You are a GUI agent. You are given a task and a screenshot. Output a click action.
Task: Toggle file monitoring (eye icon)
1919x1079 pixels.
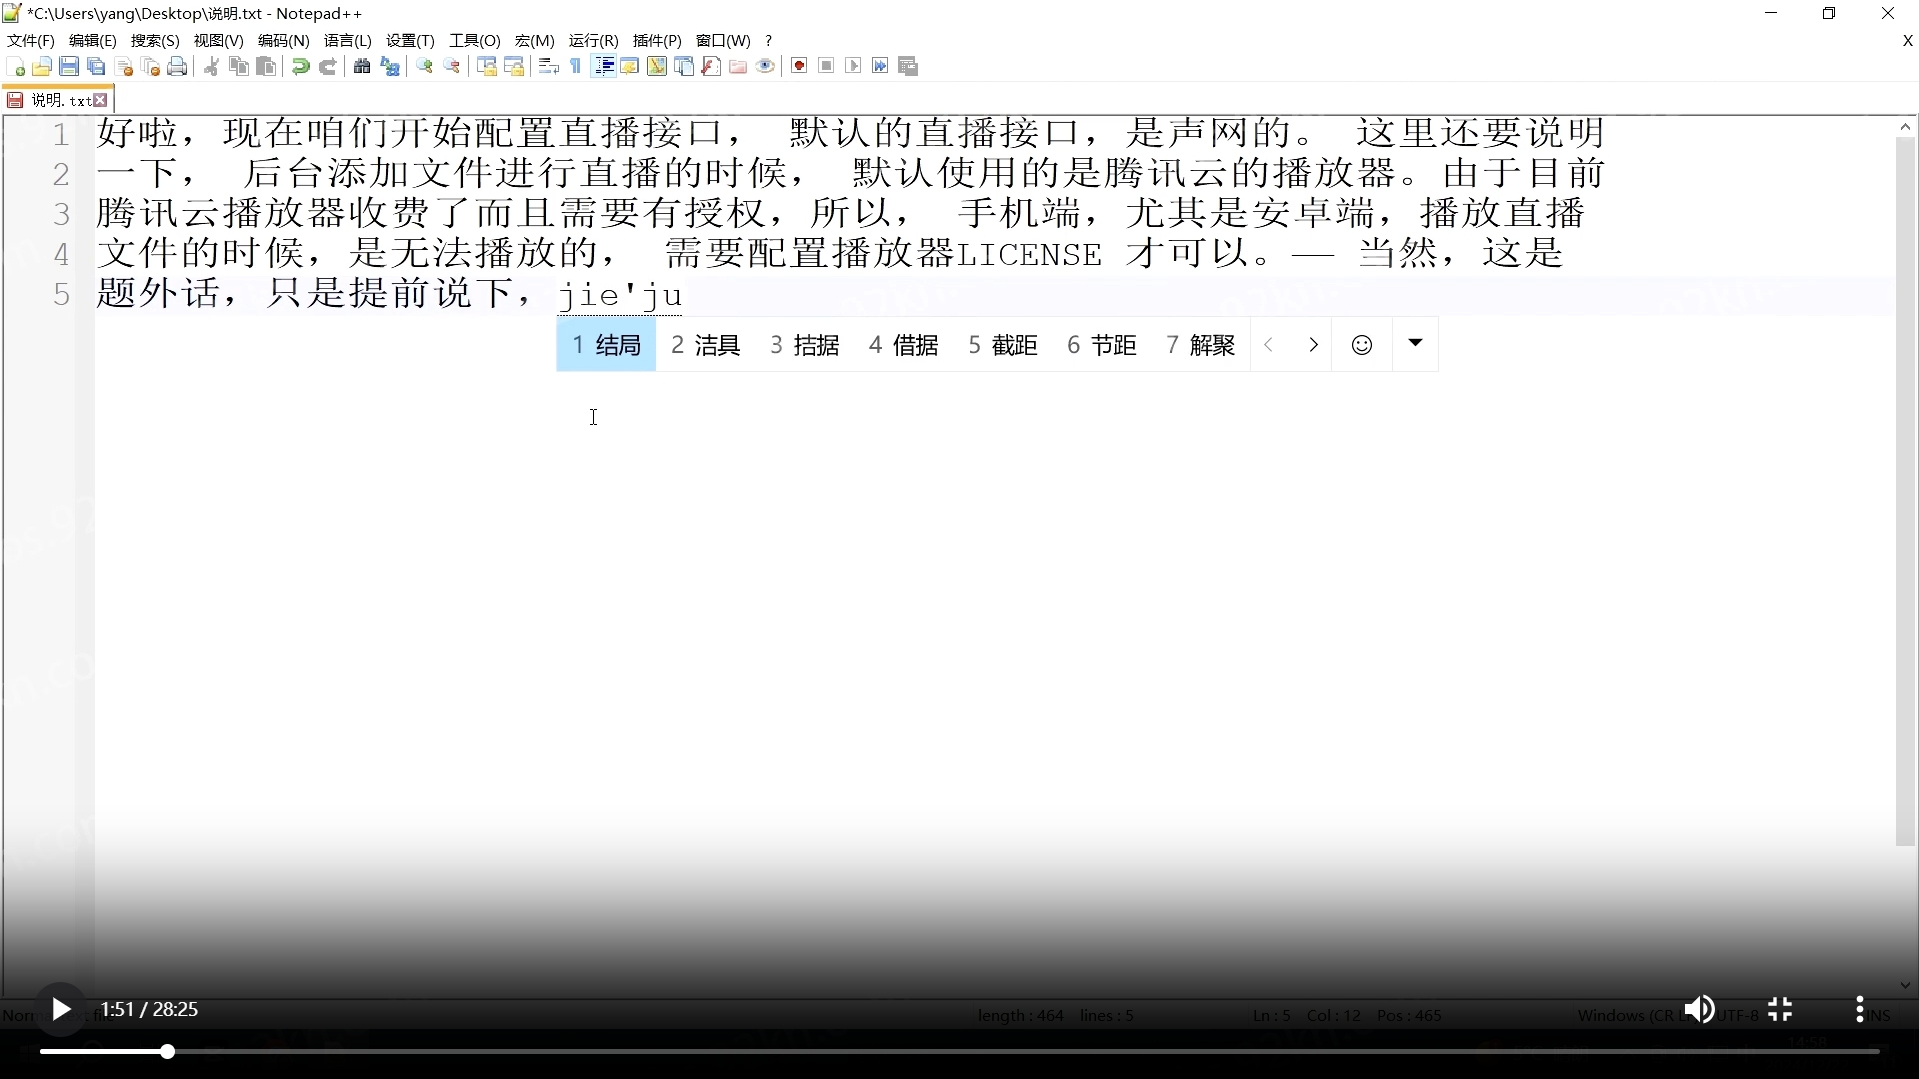click(x=765, y=66)
